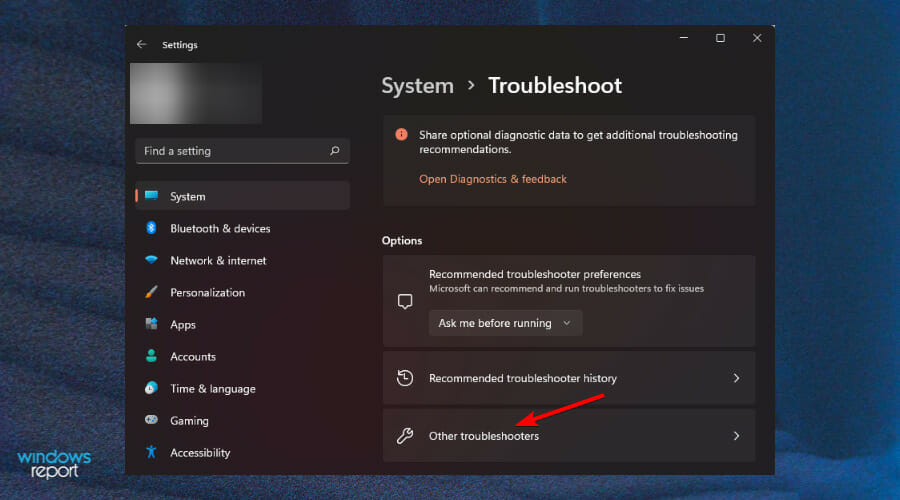
Task: Click the Time & language clock icon
Action: click(x=152, y=388)
